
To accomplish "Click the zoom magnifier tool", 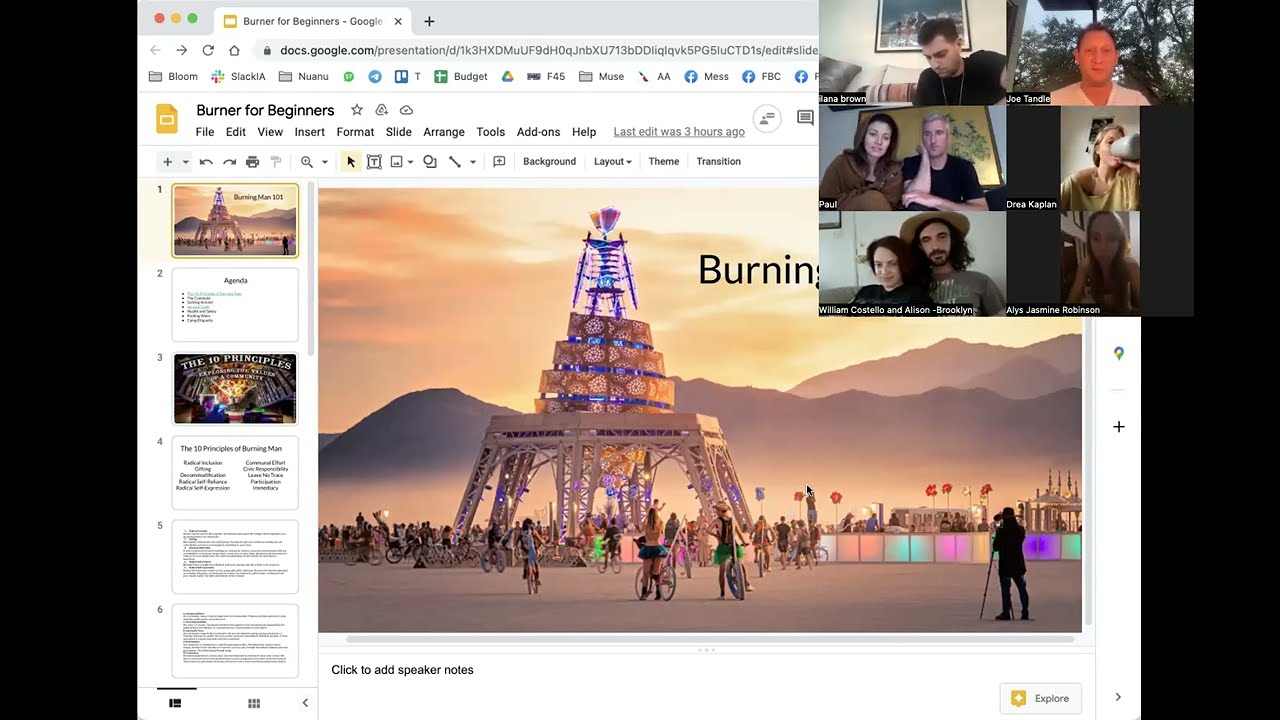I will pos(307,162).
